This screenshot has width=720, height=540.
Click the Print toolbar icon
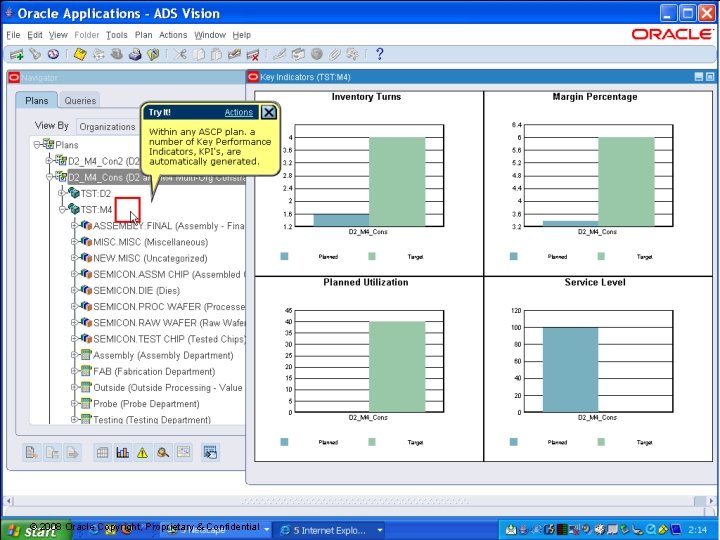click(135, 54)
